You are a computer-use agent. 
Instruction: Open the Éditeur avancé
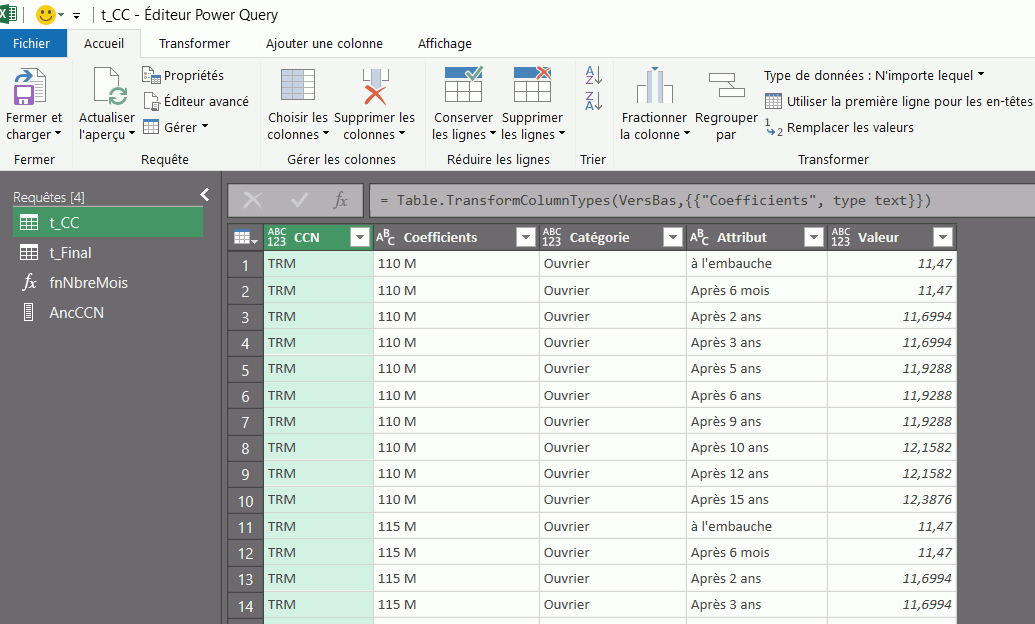pos(196,101)
